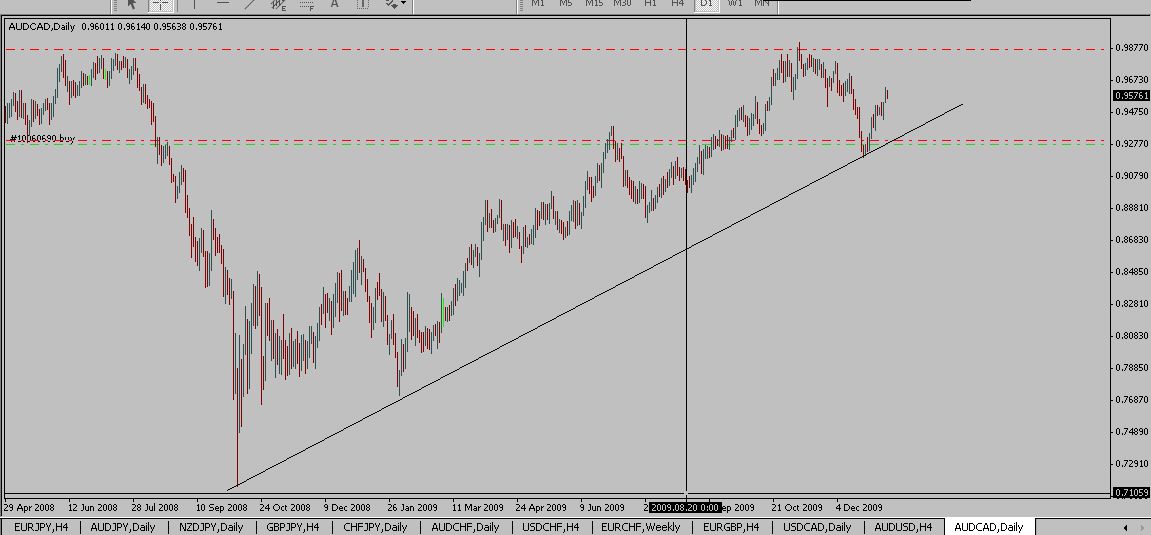1151x535 pixels.
Task: Switch timeframe to H4
Action: pos(678,4)
